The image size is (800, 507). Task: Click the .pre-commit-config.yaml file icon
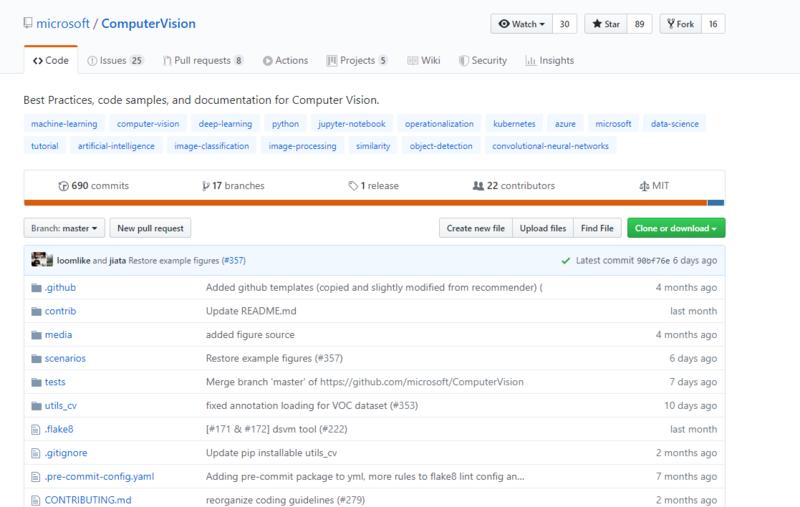click(x=36, y=477)
